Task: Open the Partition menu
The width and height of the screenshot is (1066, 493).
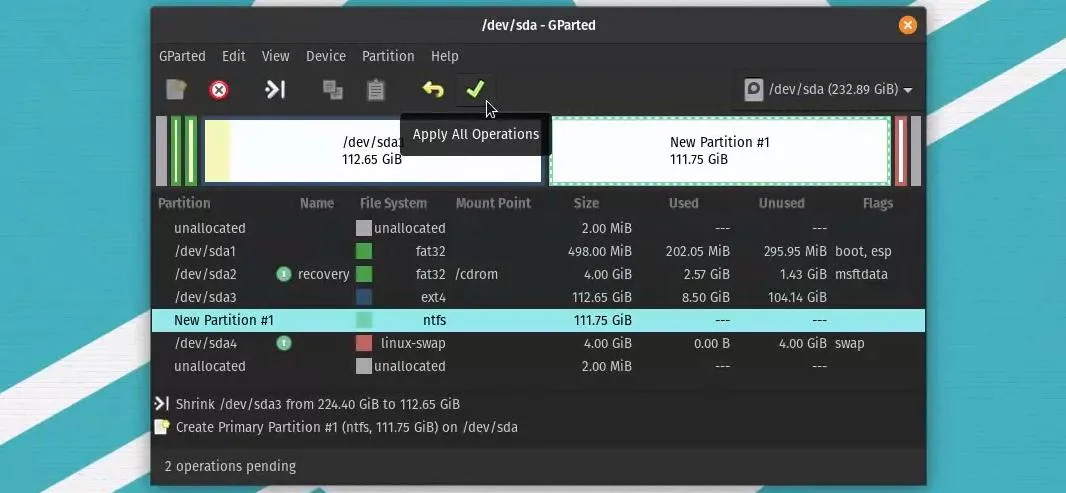Action: 388,56
